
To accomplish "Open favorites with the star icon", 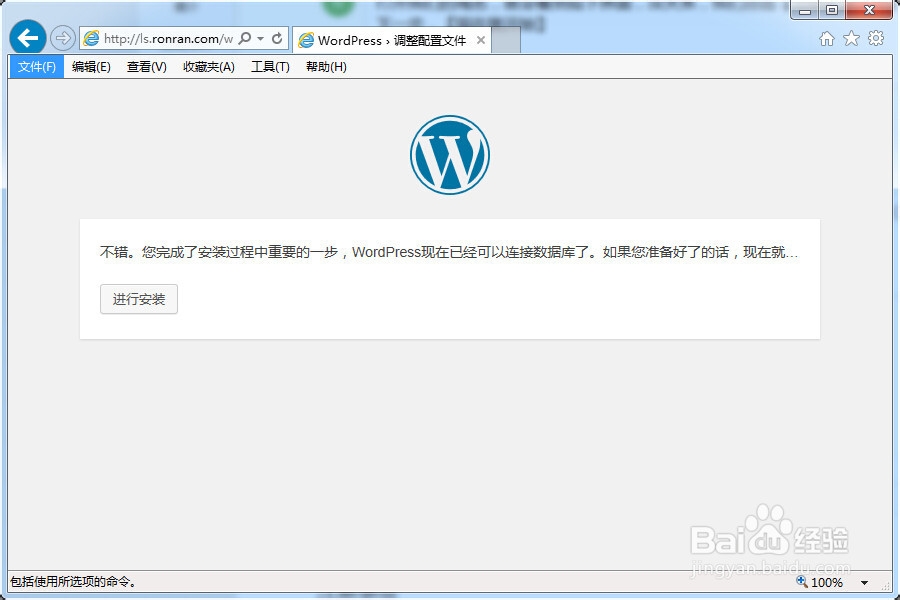I will click(851, 38).
